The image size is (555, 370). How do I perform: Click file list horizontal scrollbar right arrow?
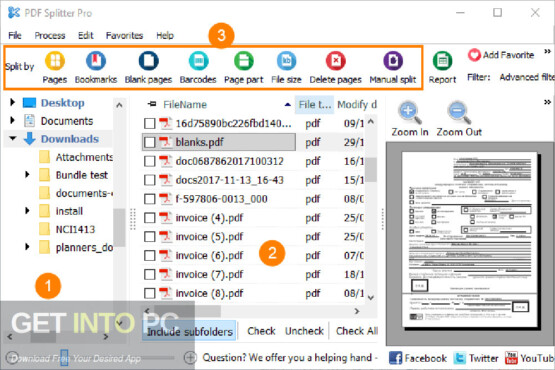[x=357, y=311]
